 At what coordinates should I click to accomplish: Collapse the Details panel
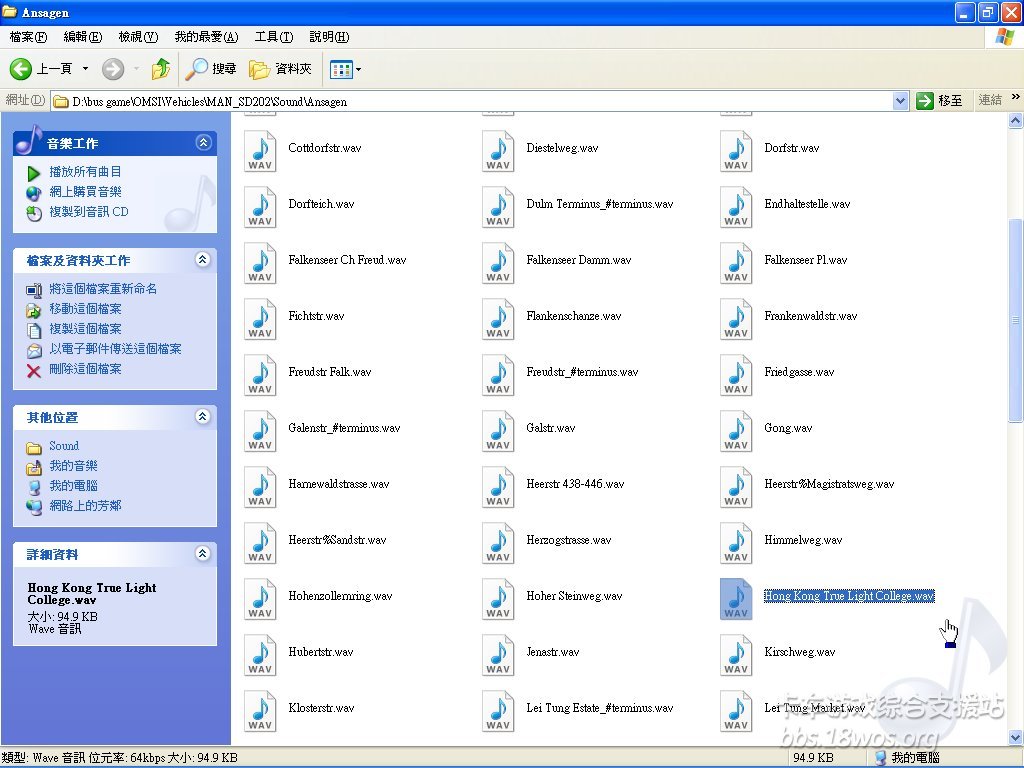tap(203, 554)
